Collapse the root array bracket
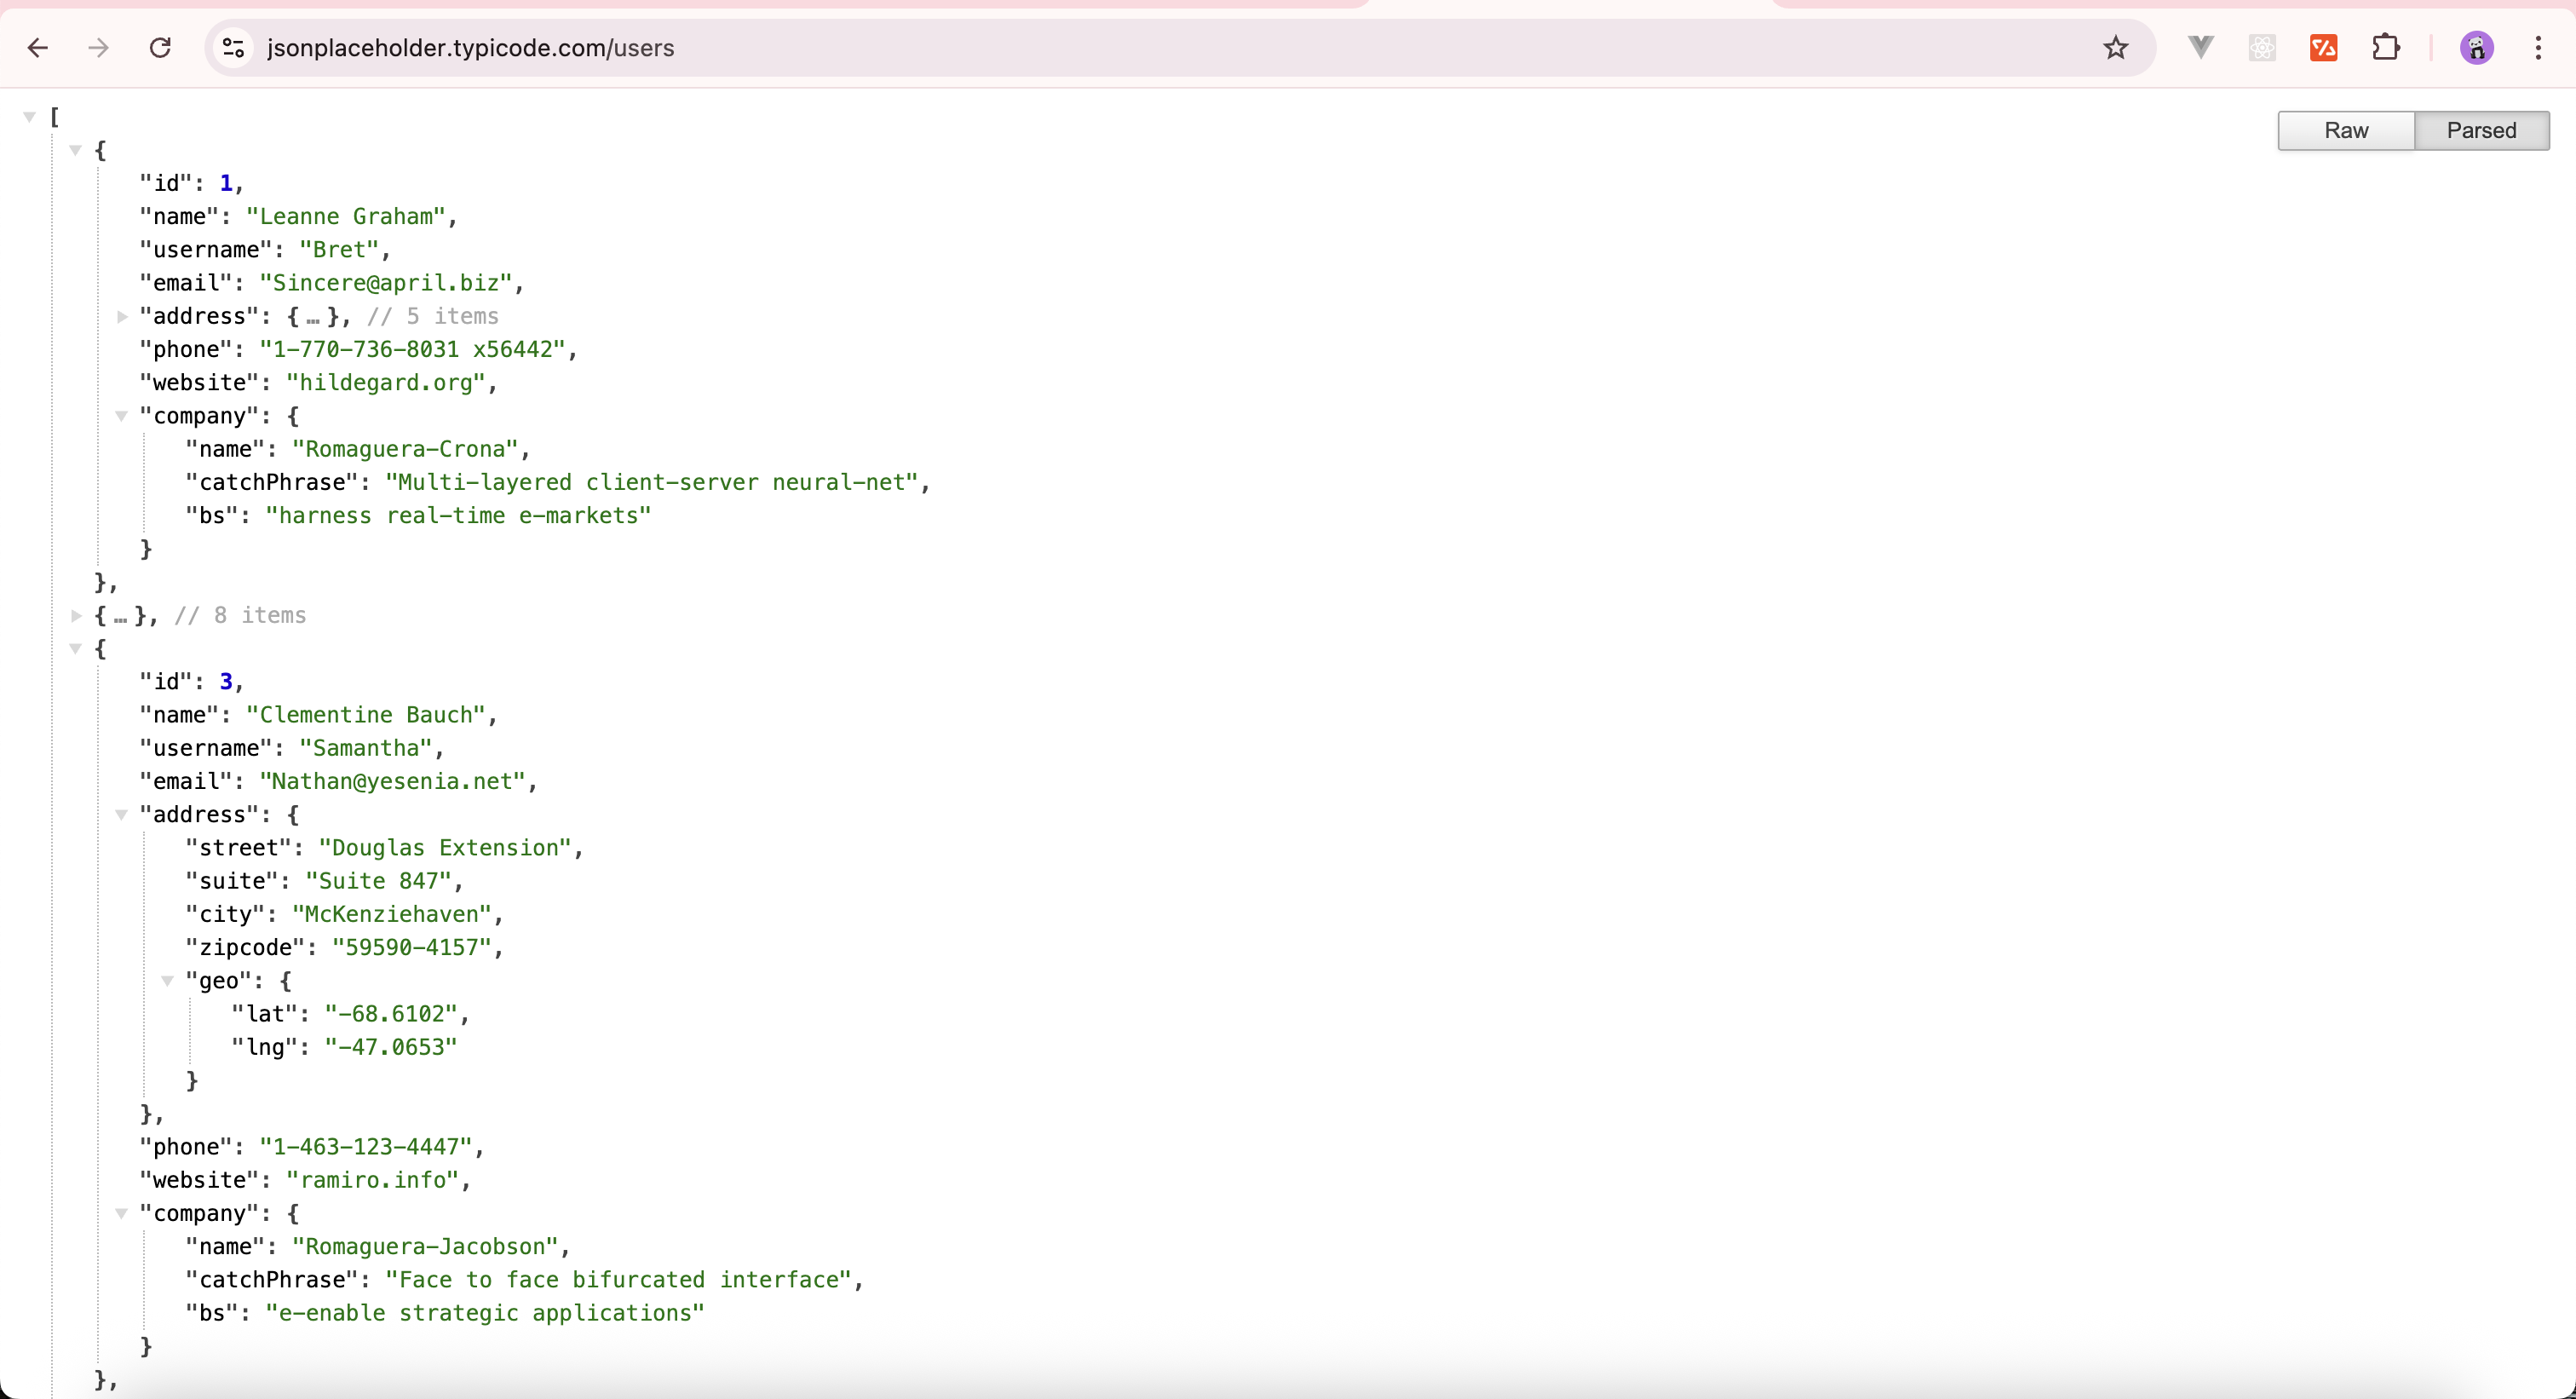The width and height of the screenshot is (2576, 1399). (x=29, y=117)
